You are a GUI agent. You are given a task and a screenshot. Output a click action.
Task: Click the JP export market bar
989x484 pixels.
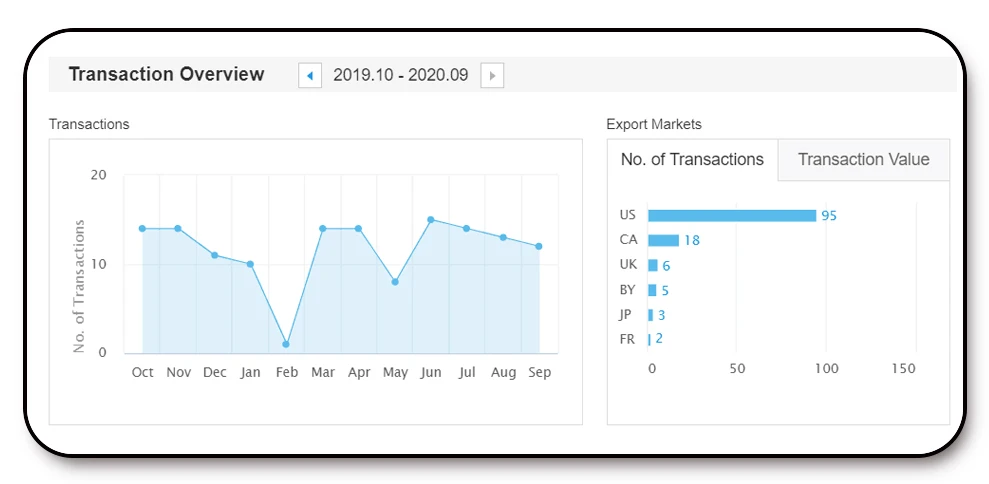coord(651,315)
